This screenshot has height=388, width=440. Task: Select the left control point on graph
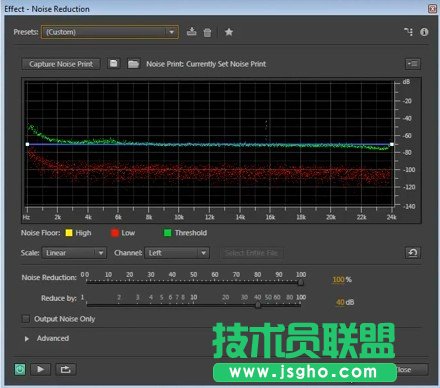(27, 144)
